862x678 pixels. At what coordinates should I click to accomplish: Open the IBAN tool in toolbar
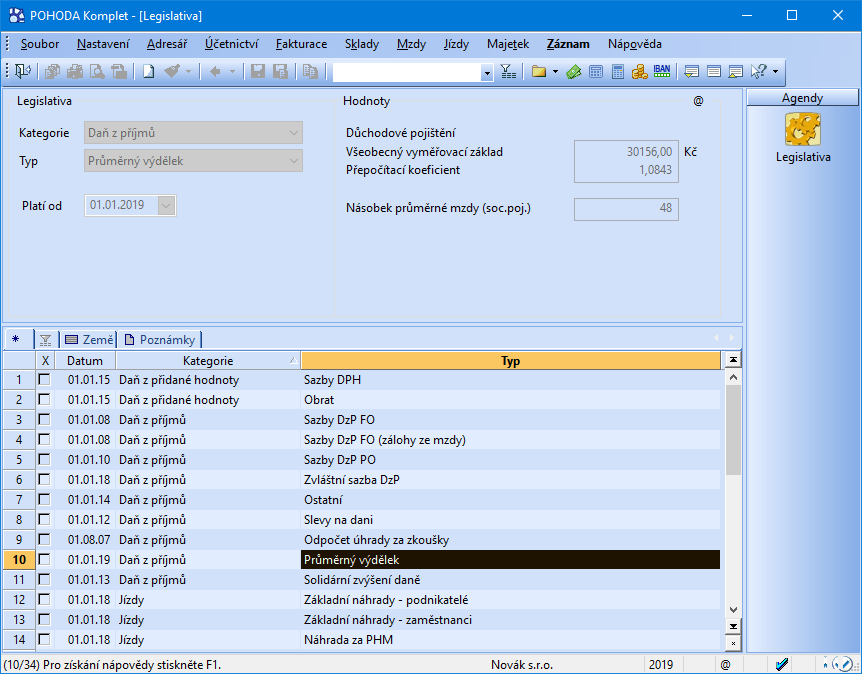(662, 71)
